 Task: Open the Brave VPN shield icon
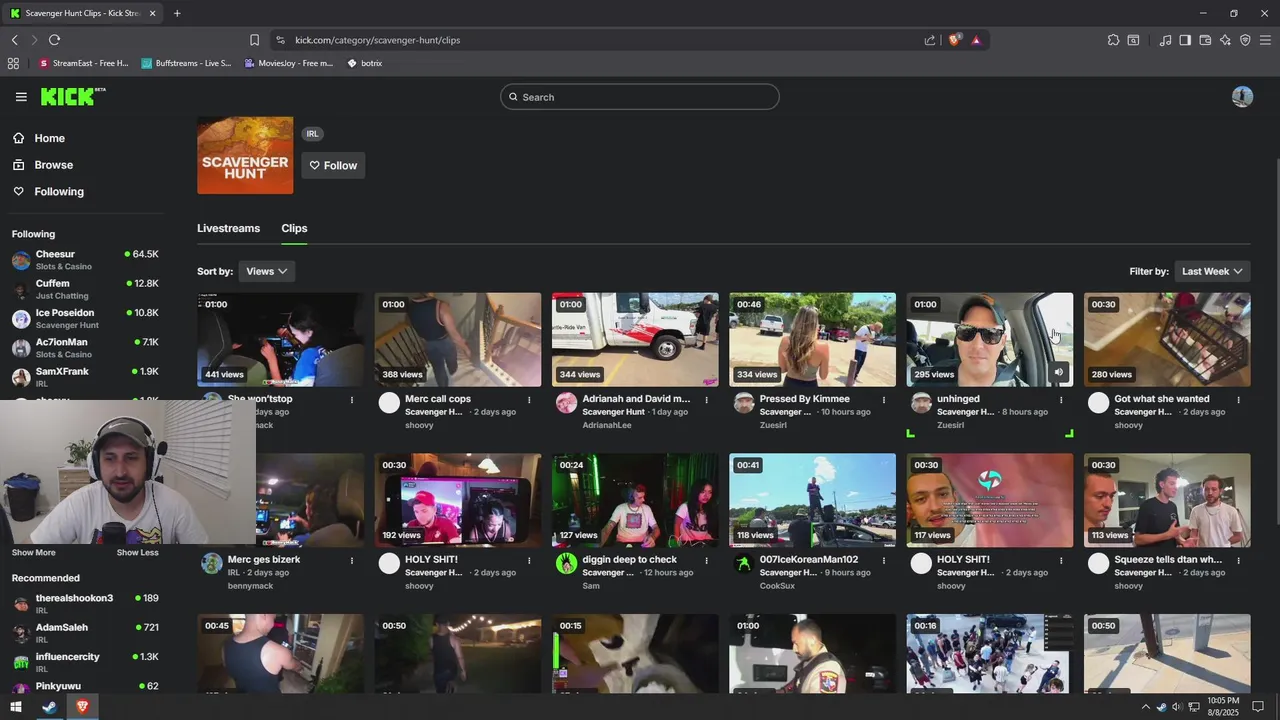[x=1245, y=40]
